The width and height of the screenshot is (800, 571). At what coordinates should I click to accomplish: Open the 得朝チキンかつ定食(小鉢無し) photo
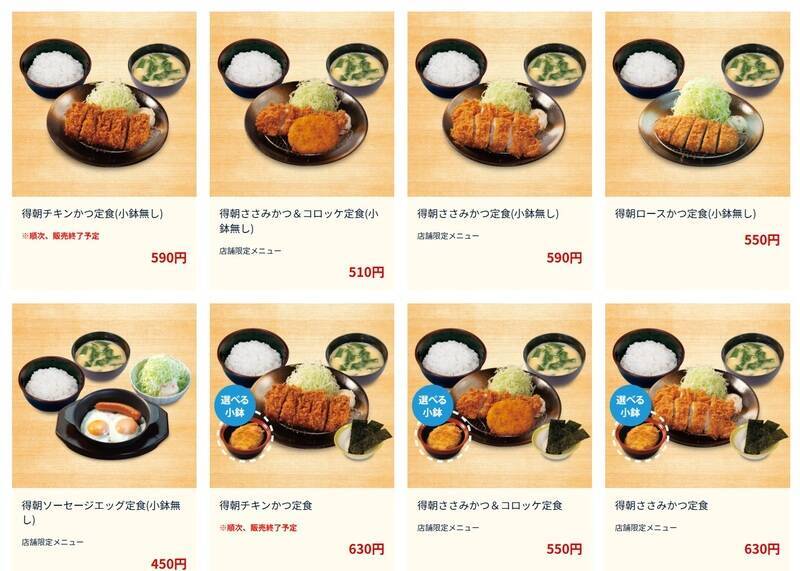104,104
